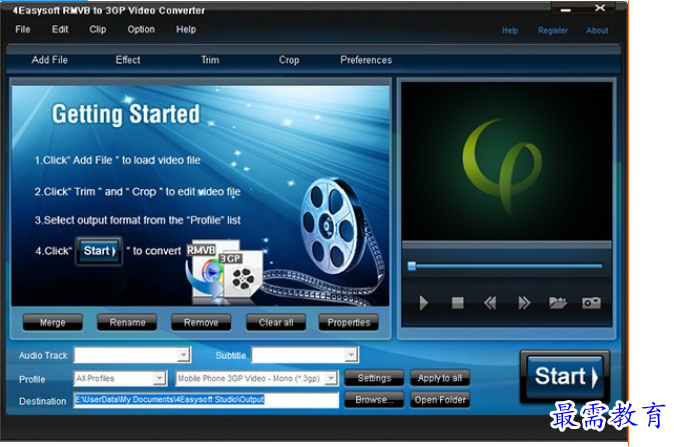Expand the Subtitle dropdown

351,355
